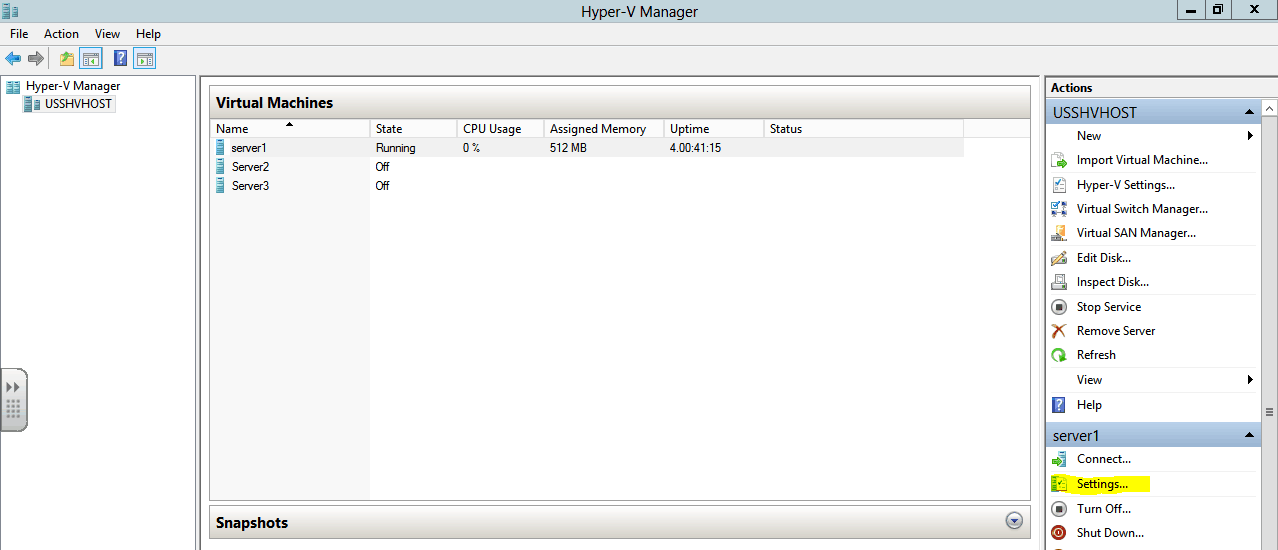1278x550 pixels.
Task: Click the Help icon in Actions pane
Action: tap(1059, 405)
